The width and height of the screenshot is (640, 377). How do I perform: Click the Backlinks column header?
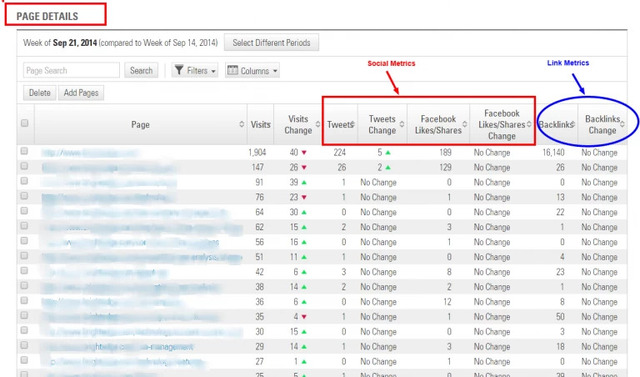point(557,124)
